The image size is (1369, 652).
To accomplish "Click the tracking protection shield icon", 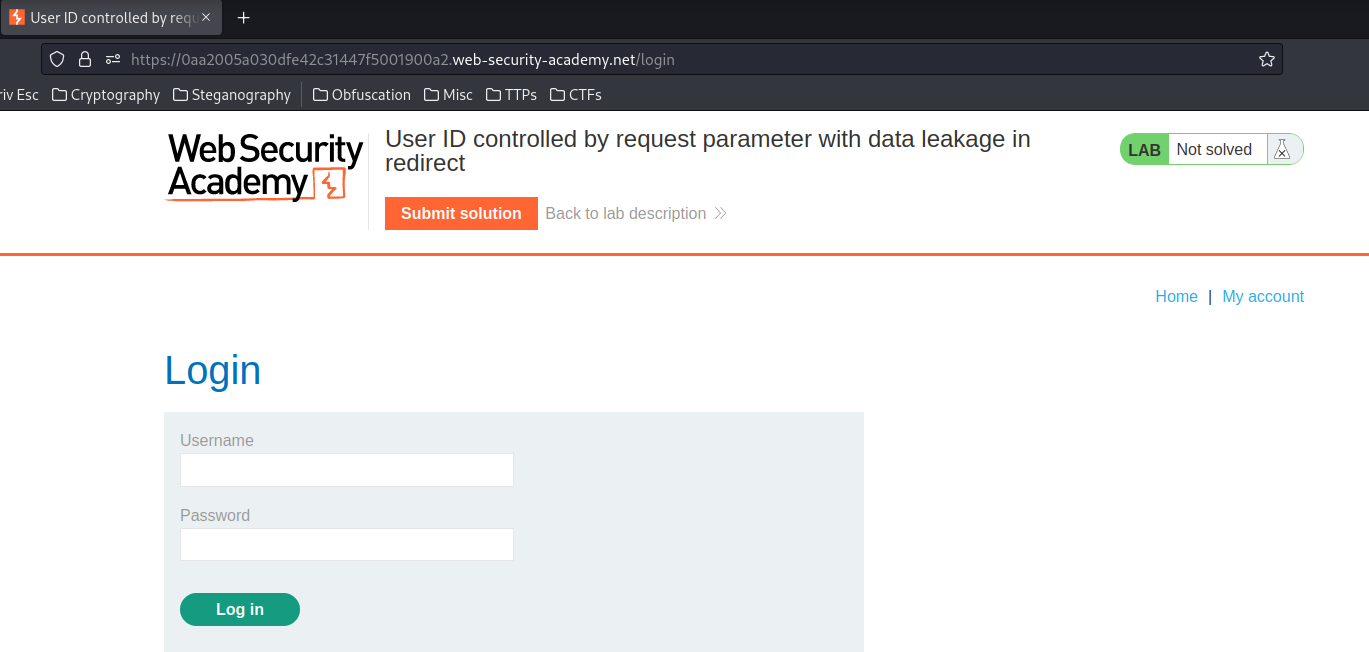I will (x=57, y=59).
